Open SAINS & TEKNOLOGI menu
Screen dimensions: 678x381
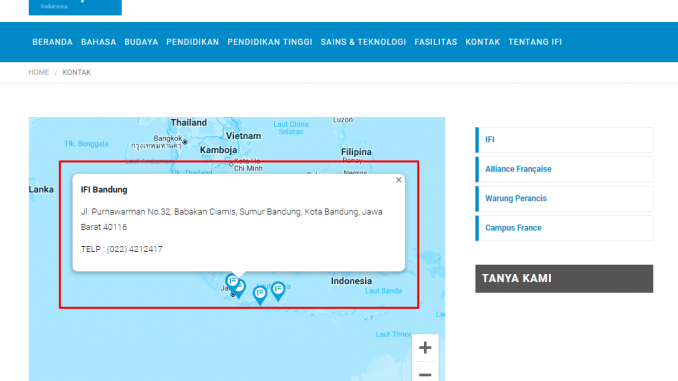point(363,42)
